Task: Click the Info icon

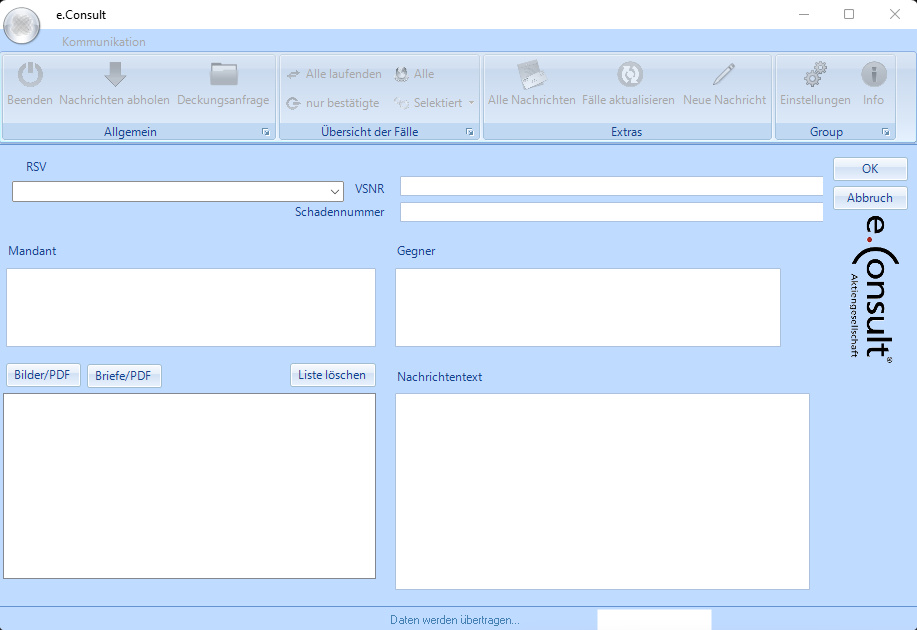Action: (x=874, y=74)
